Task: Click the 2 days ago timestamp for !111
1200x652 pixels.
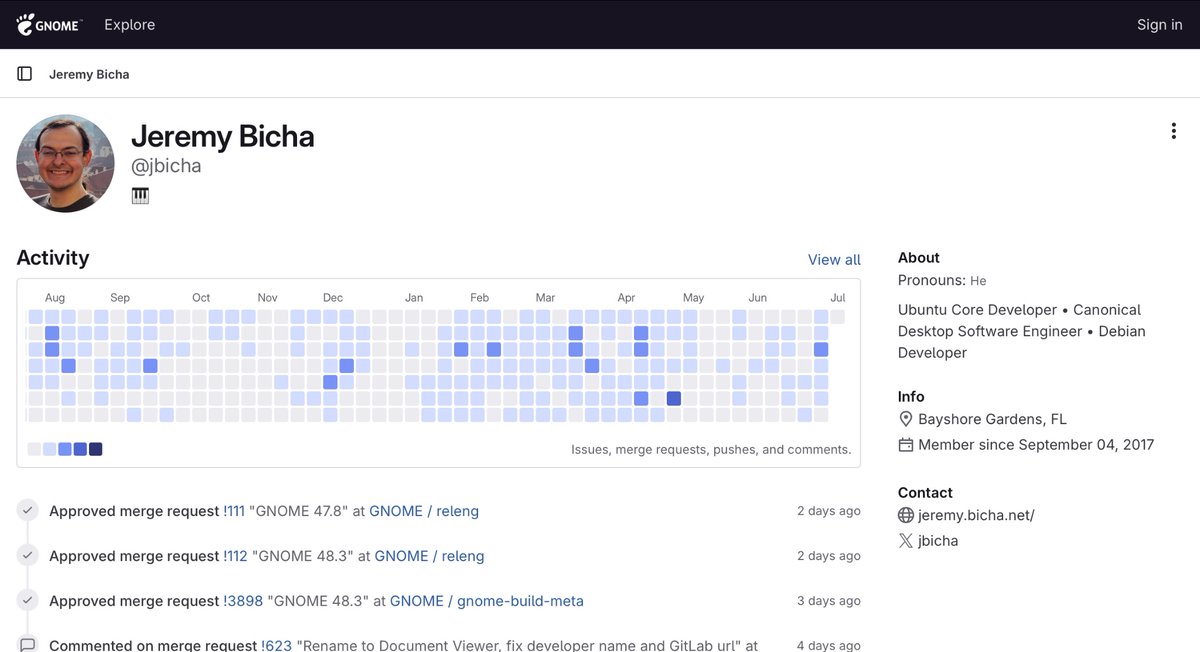Action: coord(829,511)
